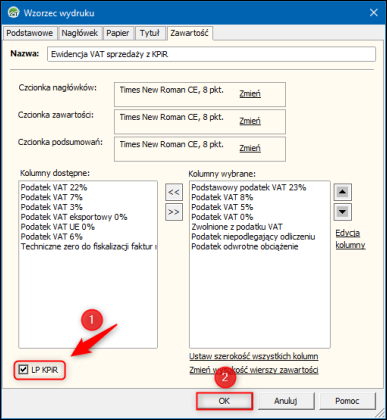387x420 pixels.
Task: Select Podatek VAT 0% in chosen columns
Action: tap(260, 217)
